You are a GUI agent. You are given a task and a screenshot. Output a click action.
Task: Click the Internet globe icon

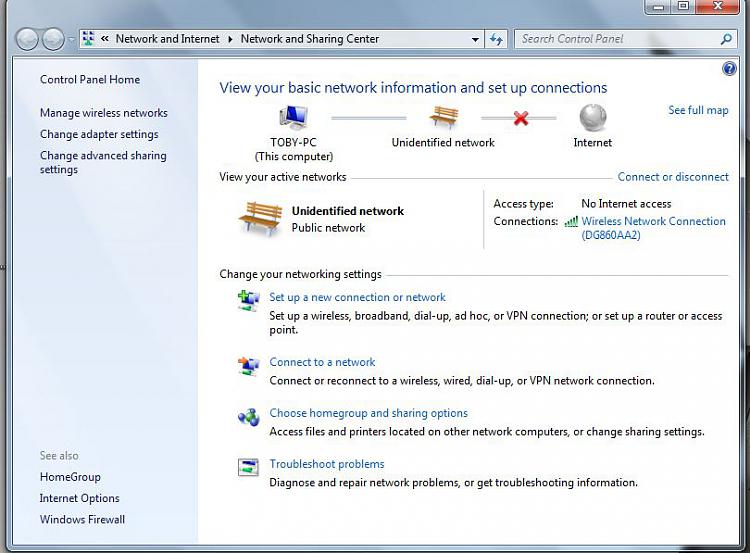pos(593,118)
